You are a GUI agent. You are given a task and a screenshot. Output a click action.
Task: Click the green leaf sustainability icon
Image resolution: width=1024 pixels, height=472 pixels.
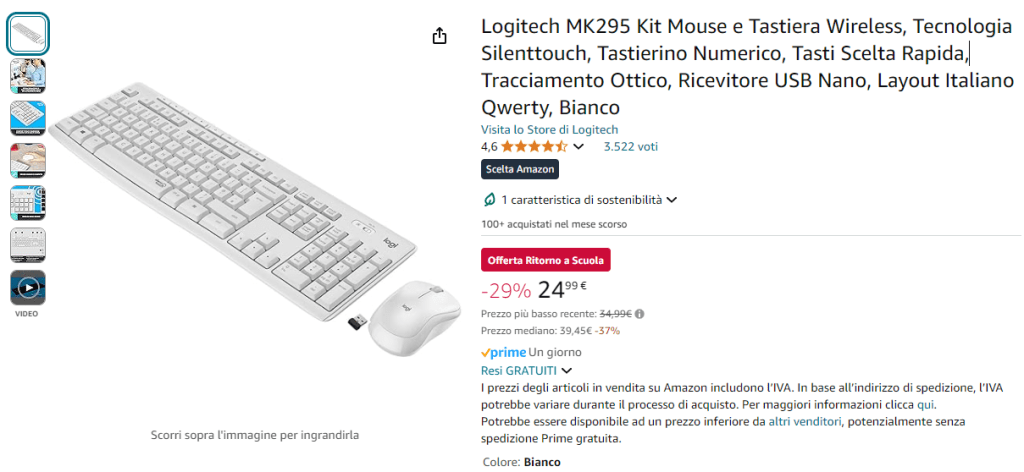point(489,200)
